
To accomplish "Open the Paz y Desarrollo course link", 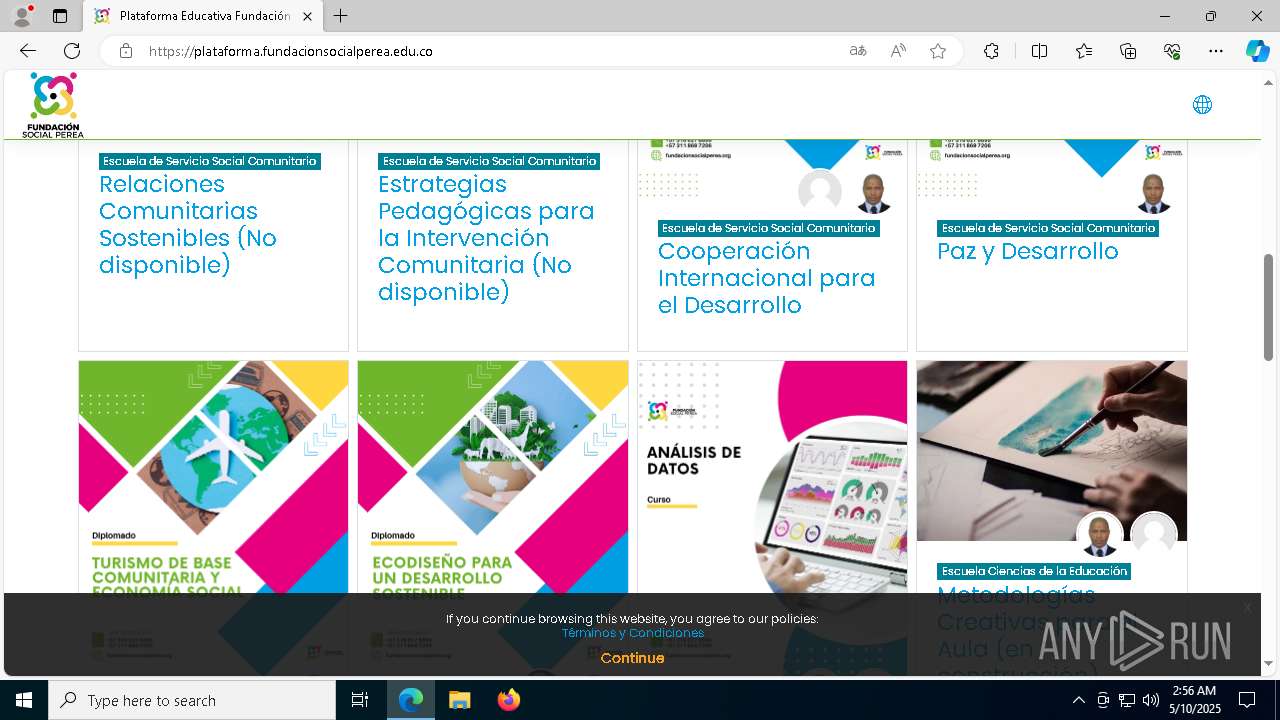I will 1028,251.
